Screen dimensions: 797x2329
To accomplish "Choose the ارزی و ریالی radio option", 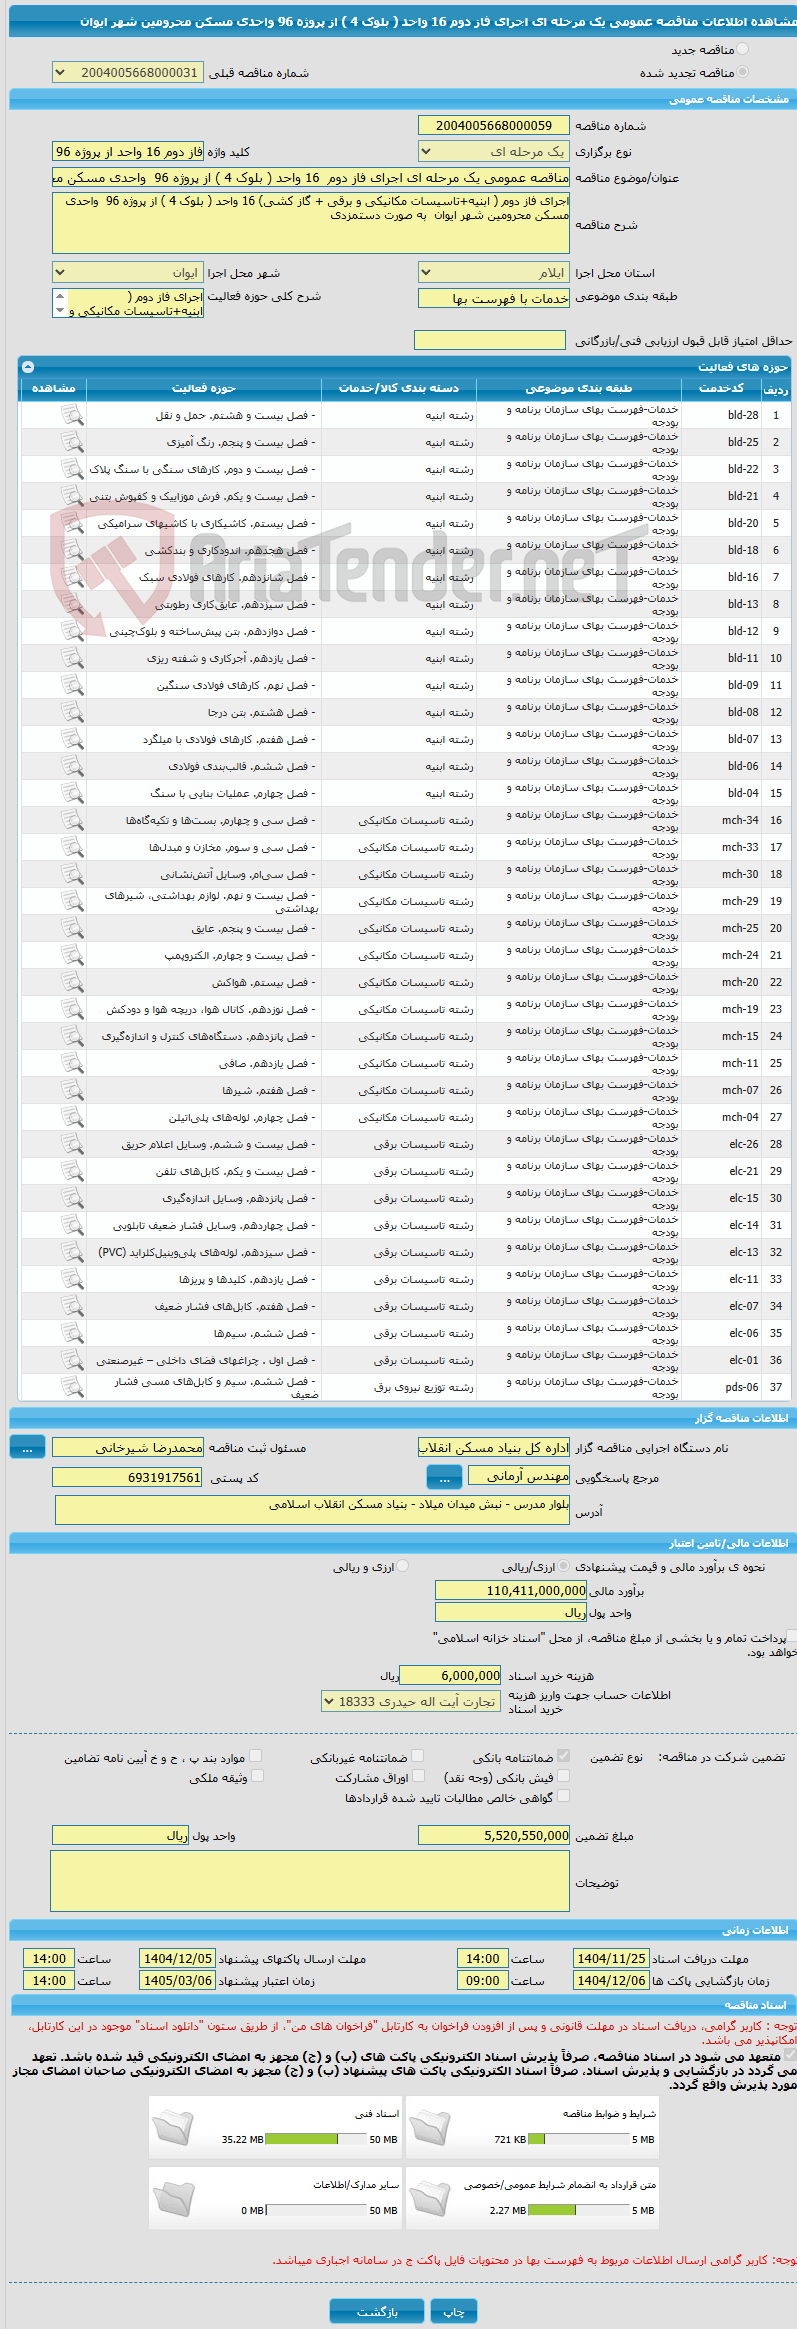I will [403, 1566].
